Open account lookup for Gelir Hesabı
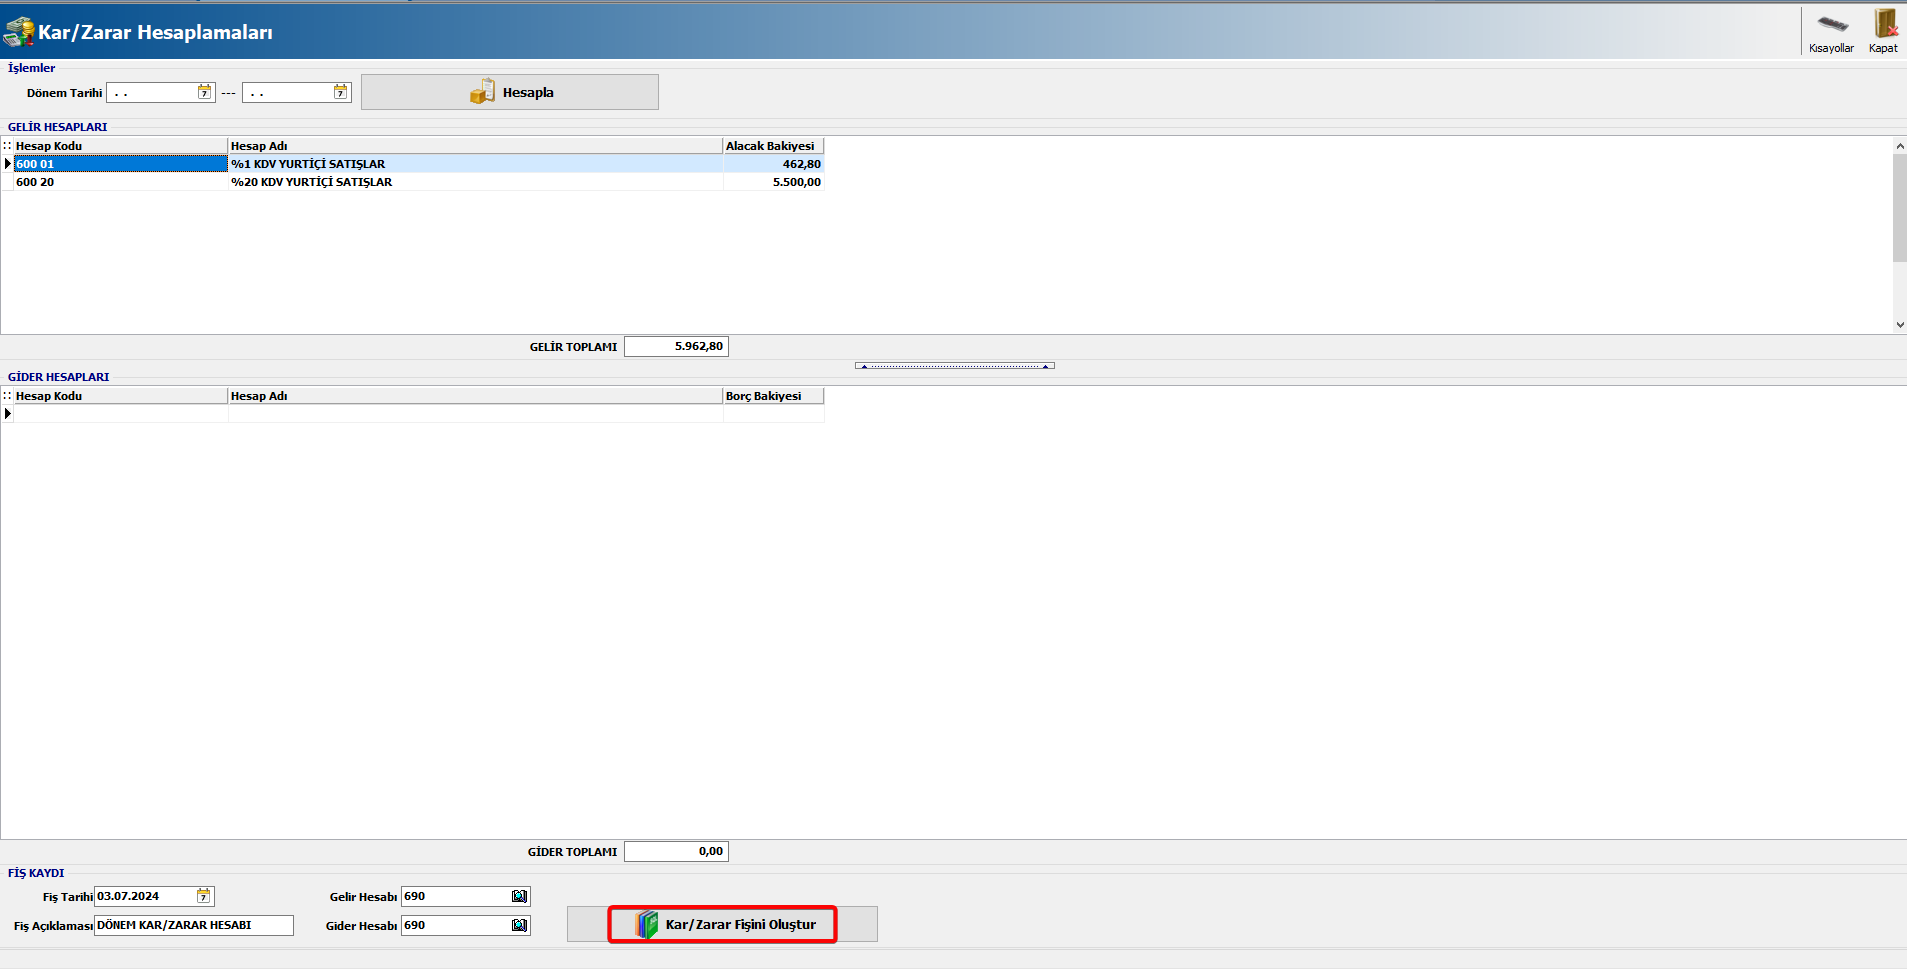The image size is (1907, 970). click(x=519, y=896)
